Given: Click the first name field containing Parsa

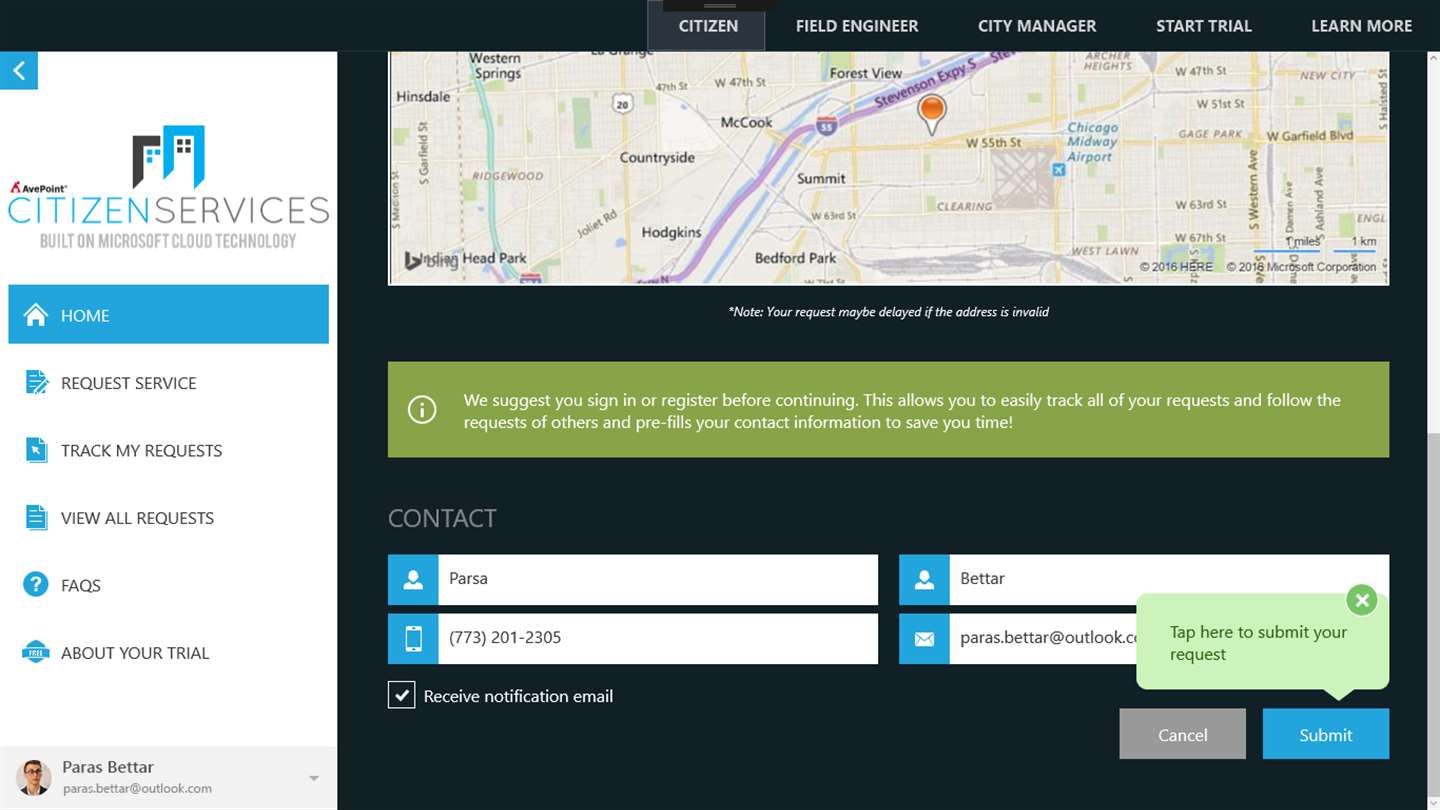Looking at the screenshot, I should (x=658, y=580).
